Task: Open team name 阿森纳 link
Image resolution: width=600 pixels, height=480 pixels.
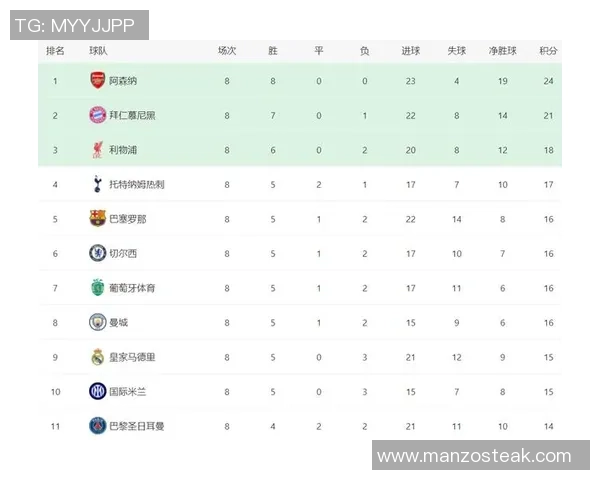Action: 124,81
